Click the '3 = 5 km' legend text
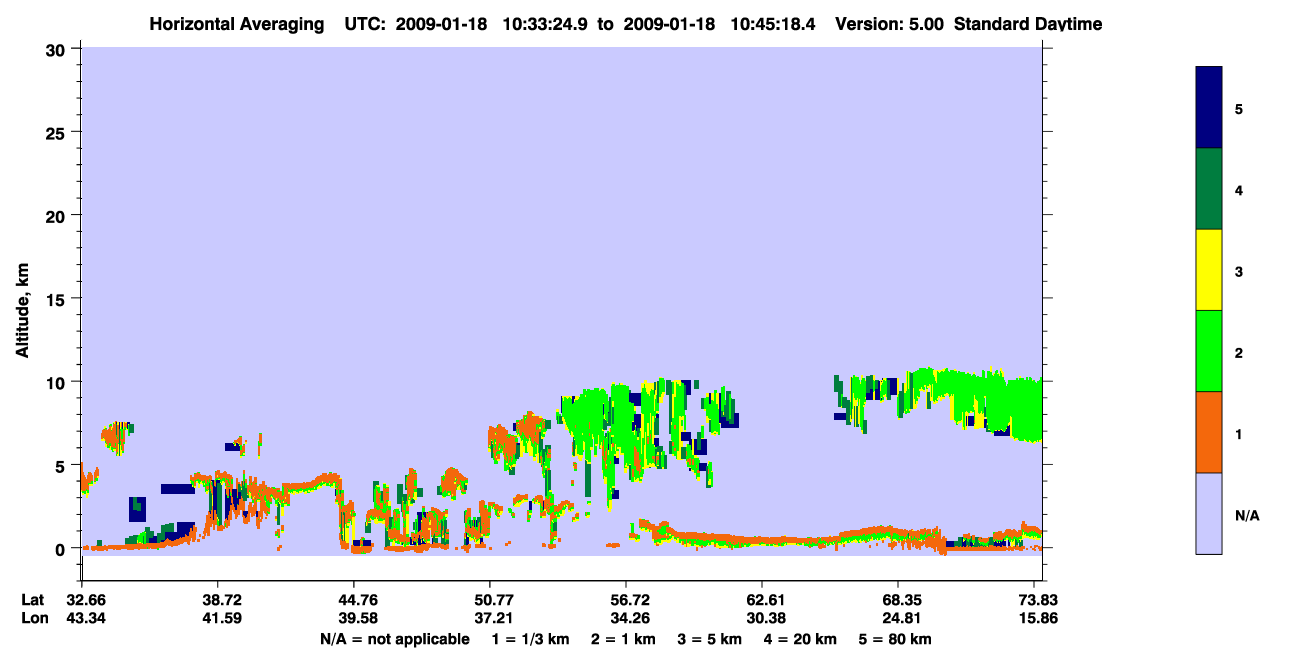 point(709,639)
